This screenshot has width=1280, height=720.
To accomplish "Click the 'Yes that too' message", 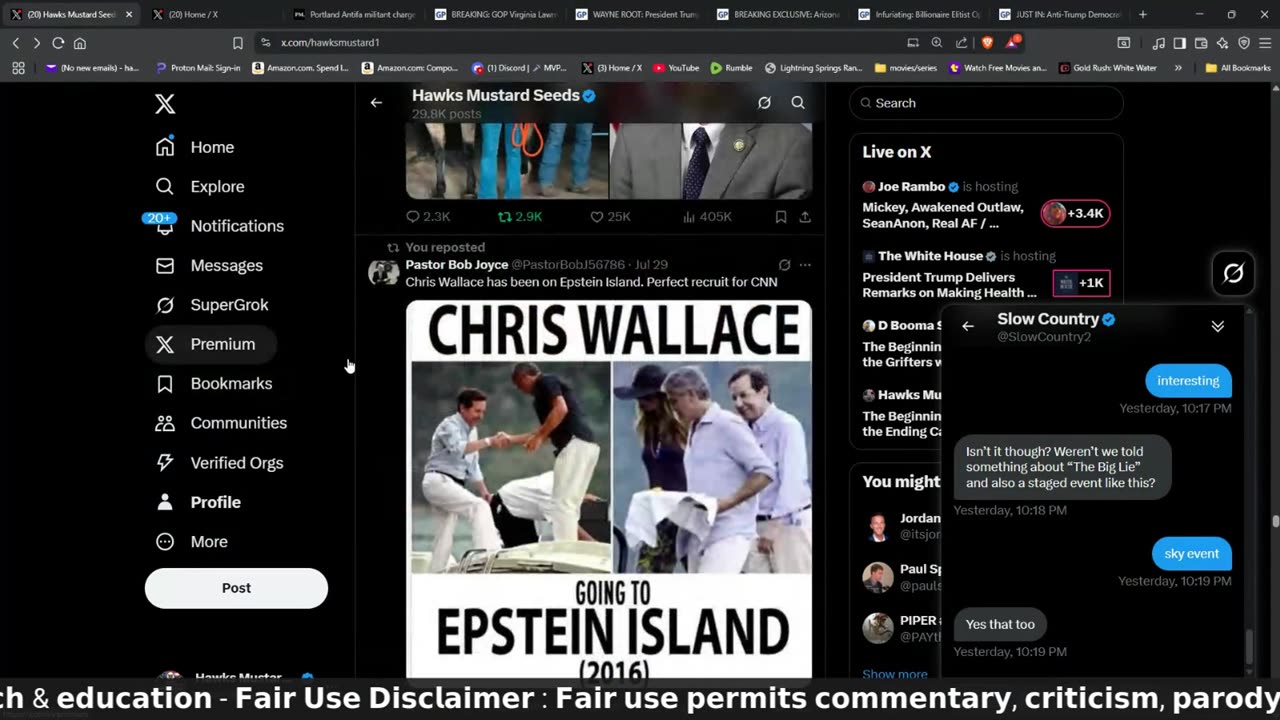I will coord(1000,624).
